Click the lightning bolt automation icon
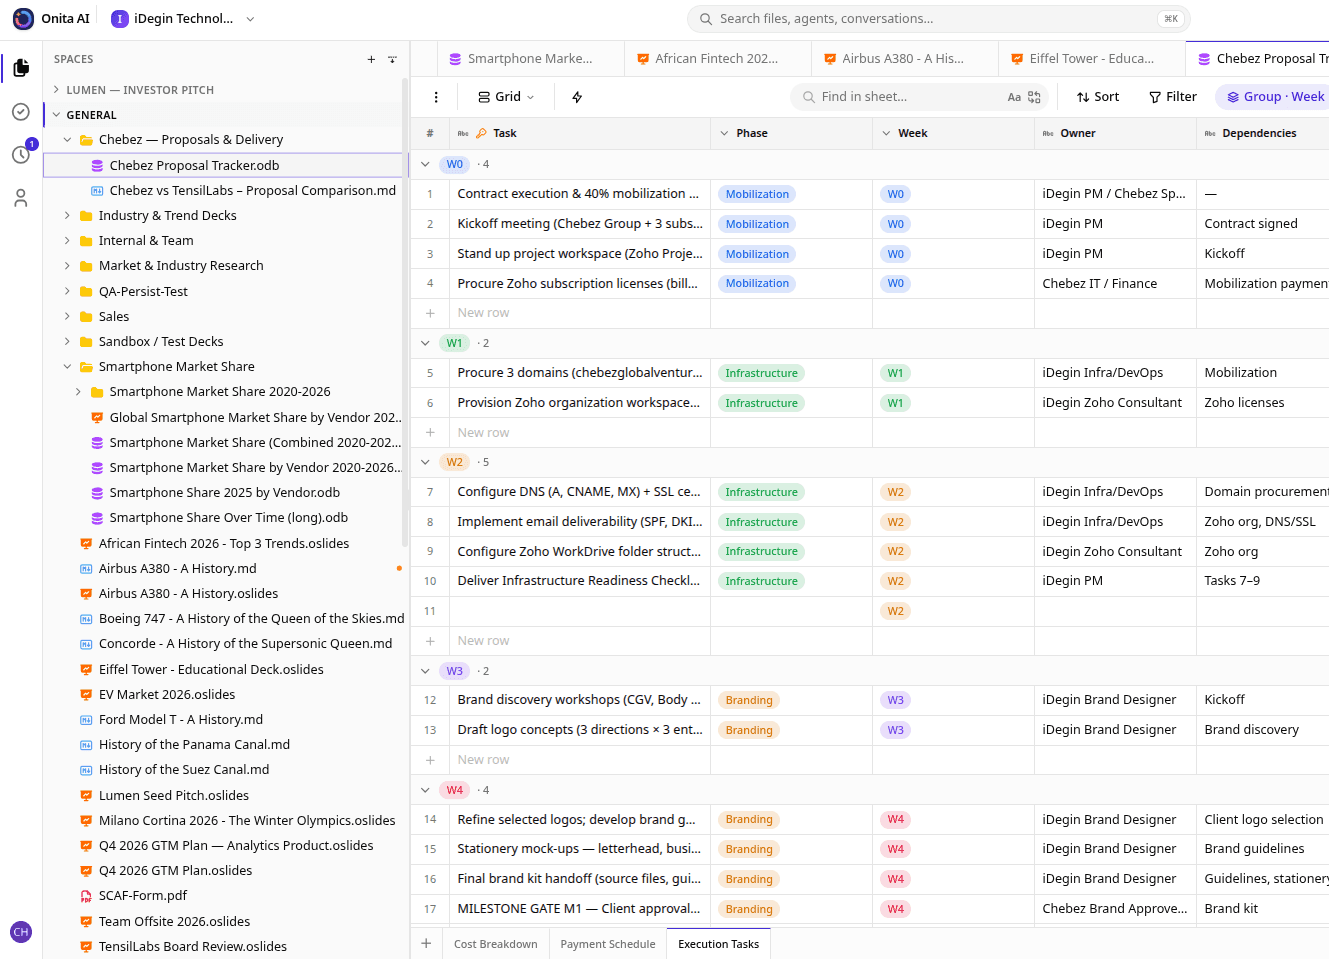 tap(577, 97)
